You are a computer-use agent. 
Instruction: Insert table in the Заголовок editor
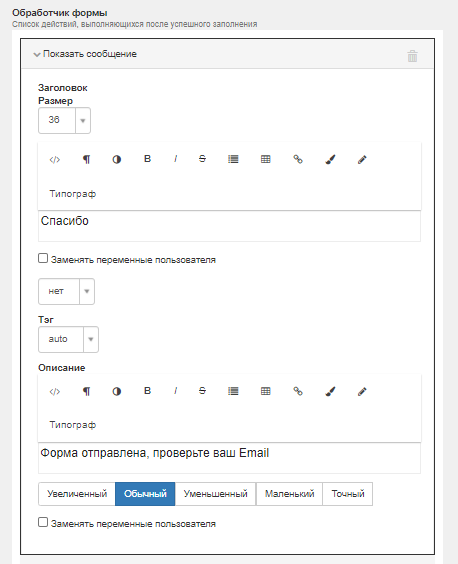pos(266,159)
